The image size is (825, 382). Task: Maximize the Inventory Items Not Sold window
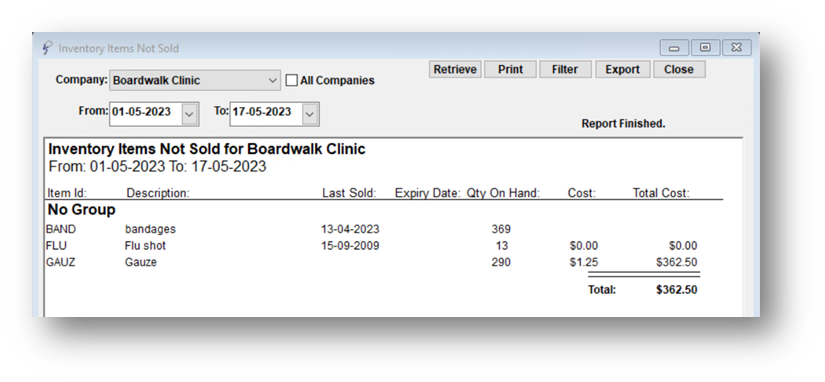coord(705,48)
